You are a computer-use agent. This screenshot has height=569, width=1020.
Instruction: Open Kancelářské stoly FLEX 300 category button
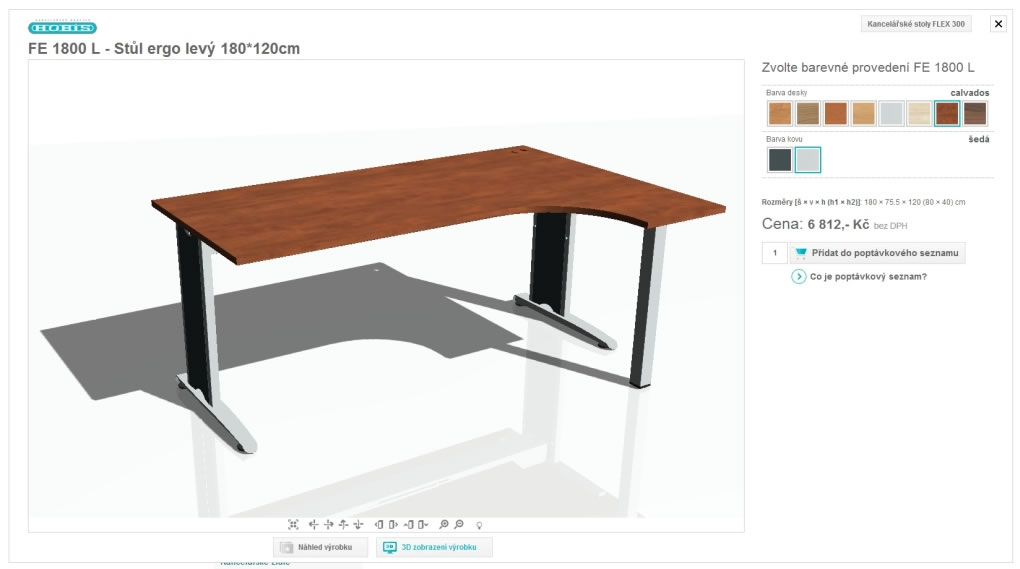(915, 24)
